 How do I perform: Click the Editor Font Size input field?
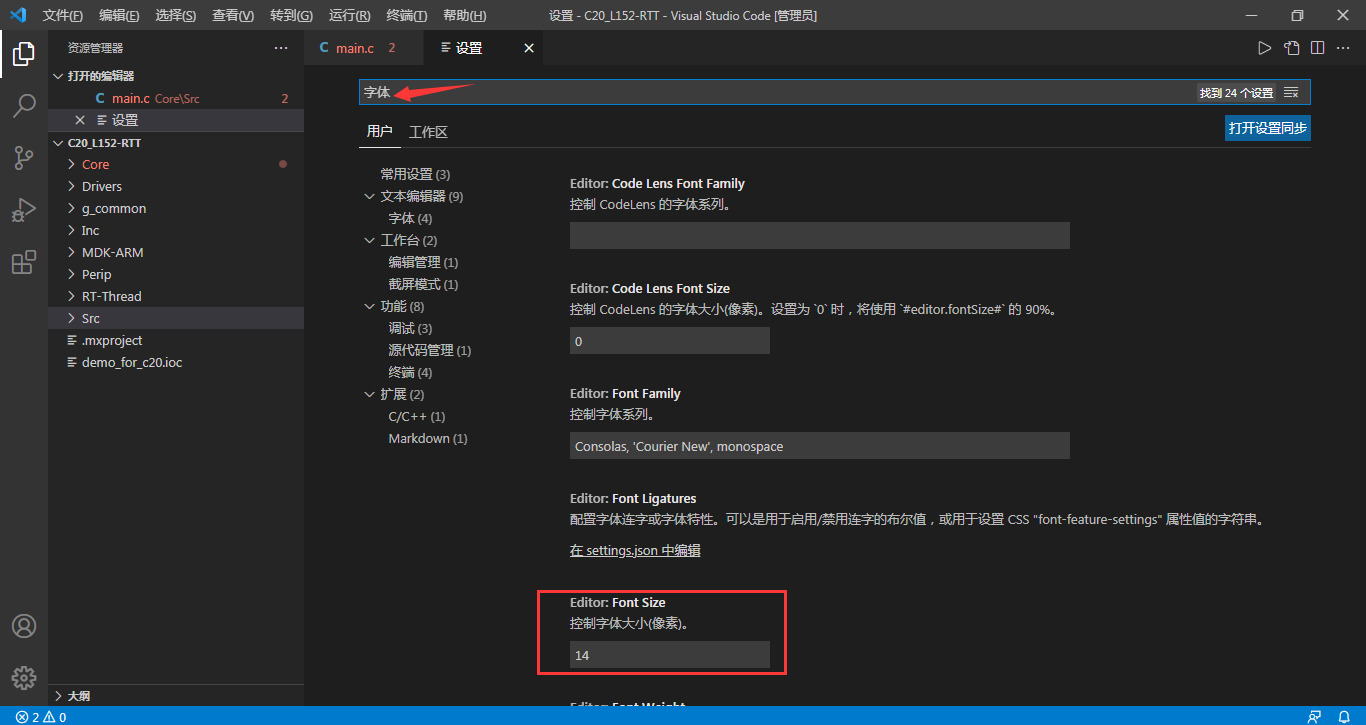[670, 655]
